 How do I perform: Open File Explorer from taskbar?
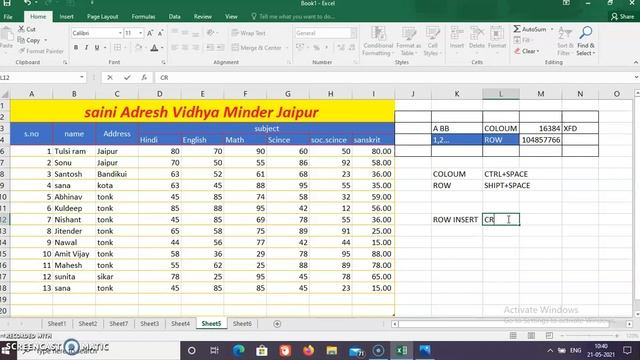331,350
